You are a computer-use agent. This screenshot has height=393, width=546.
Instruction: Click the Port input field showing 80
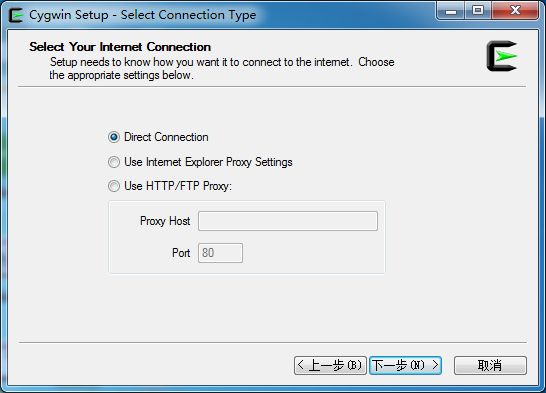pyautogui.click(x=220, y=253)
